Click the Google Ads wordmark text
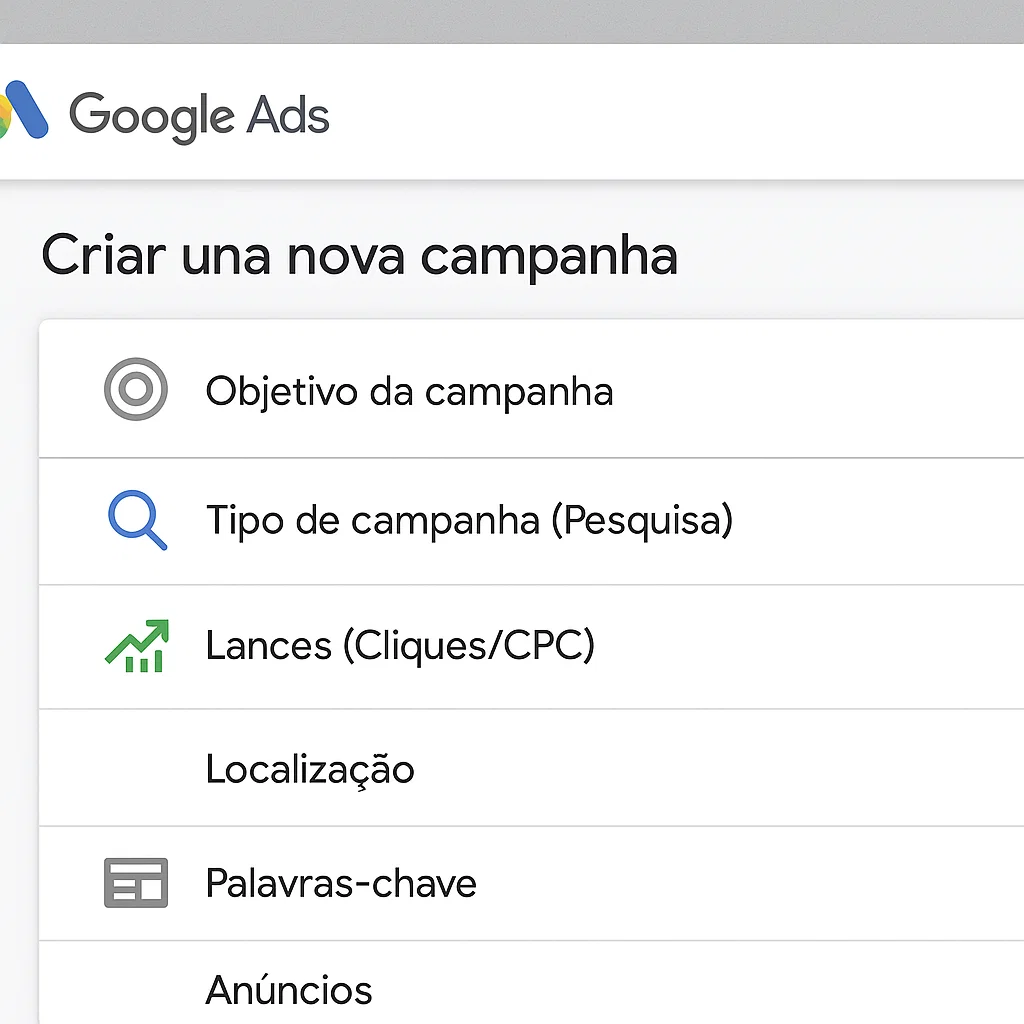Viewport: 1024px width, 1024px height. click(x=199, y=116)
